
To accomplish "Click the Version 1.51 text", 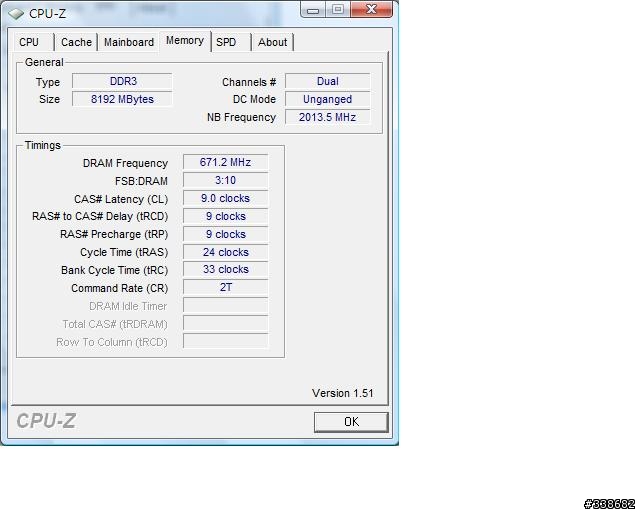I will (x=342, y=393).
